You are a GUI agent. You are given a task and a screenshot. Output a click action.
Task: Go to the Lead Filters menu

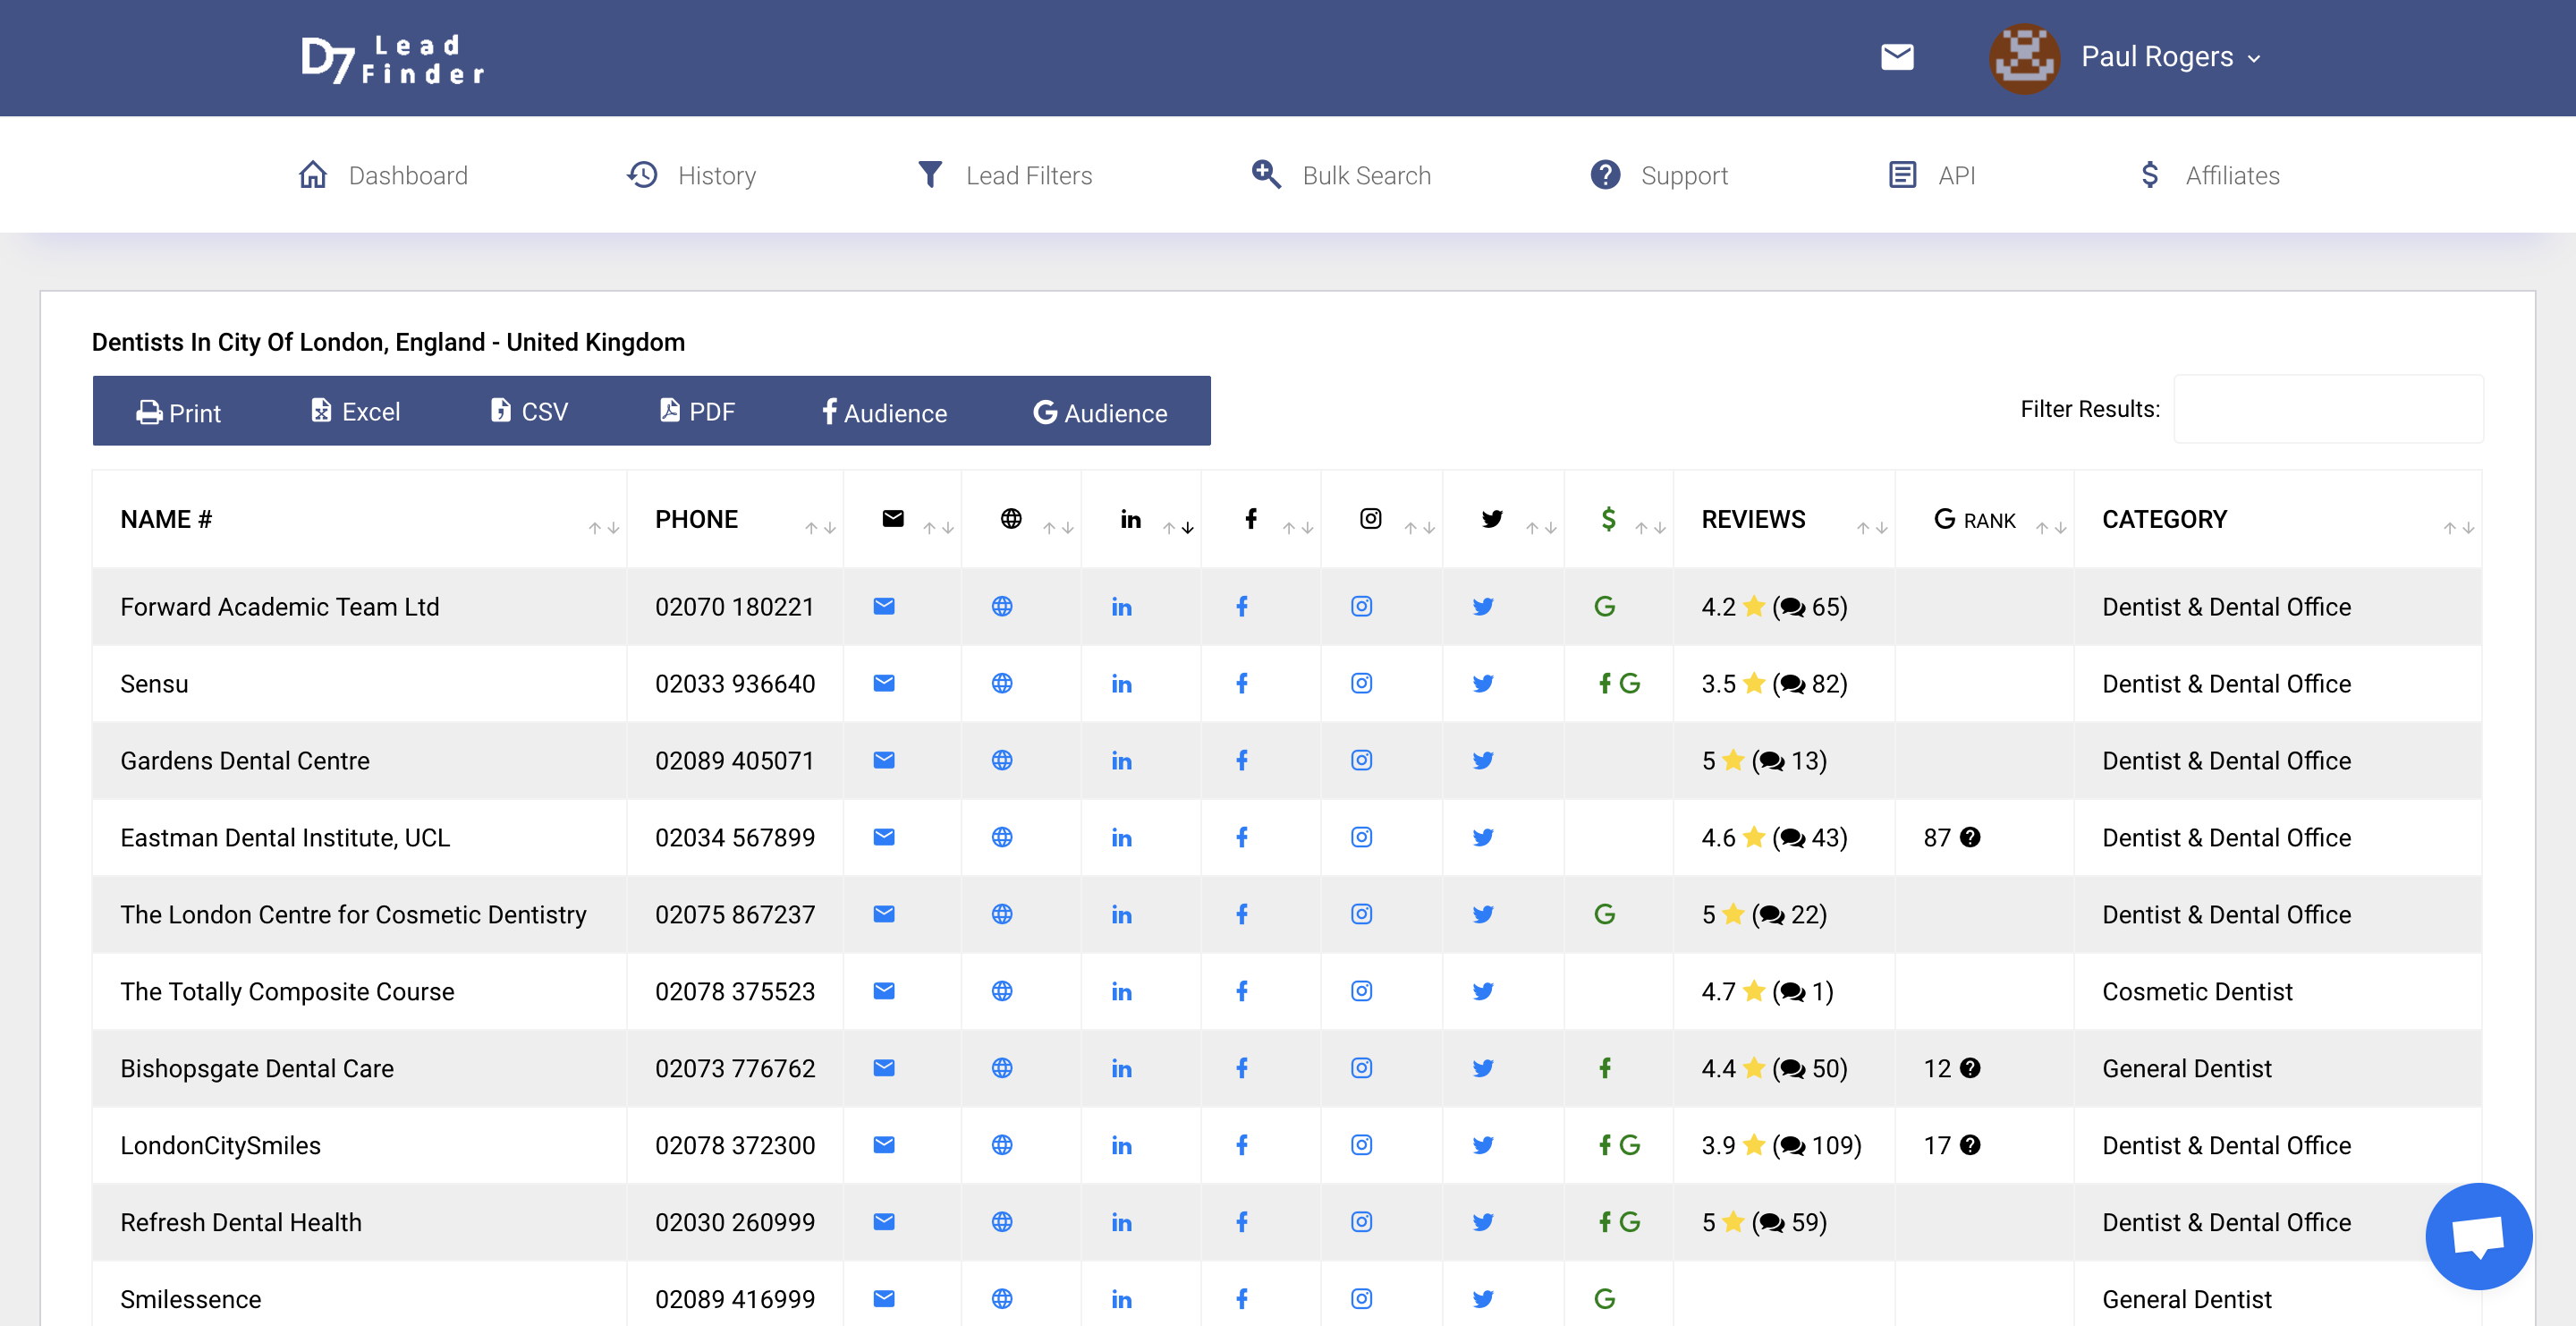tap(1005, 175)
